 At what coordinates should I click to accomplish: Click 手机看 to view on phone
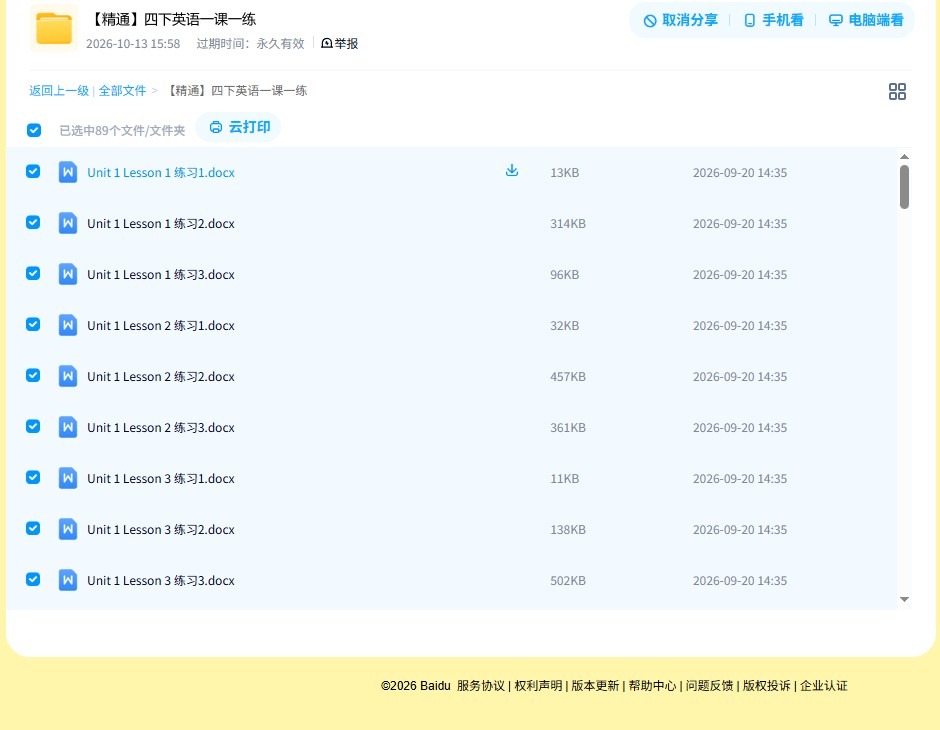coord(773,20)
